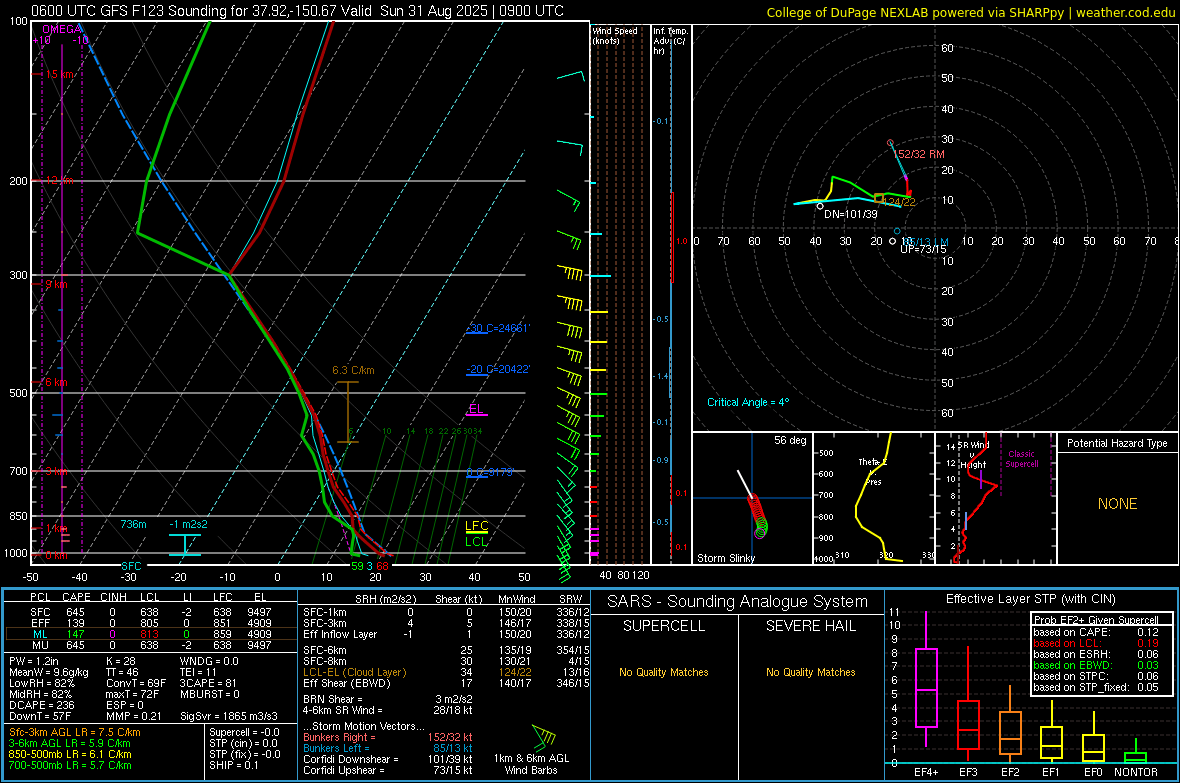This screenshot has width=1180, height=783.
Task: Click the Prob EF2+ Given Supercell header
Action: [x=1096, y=620]
